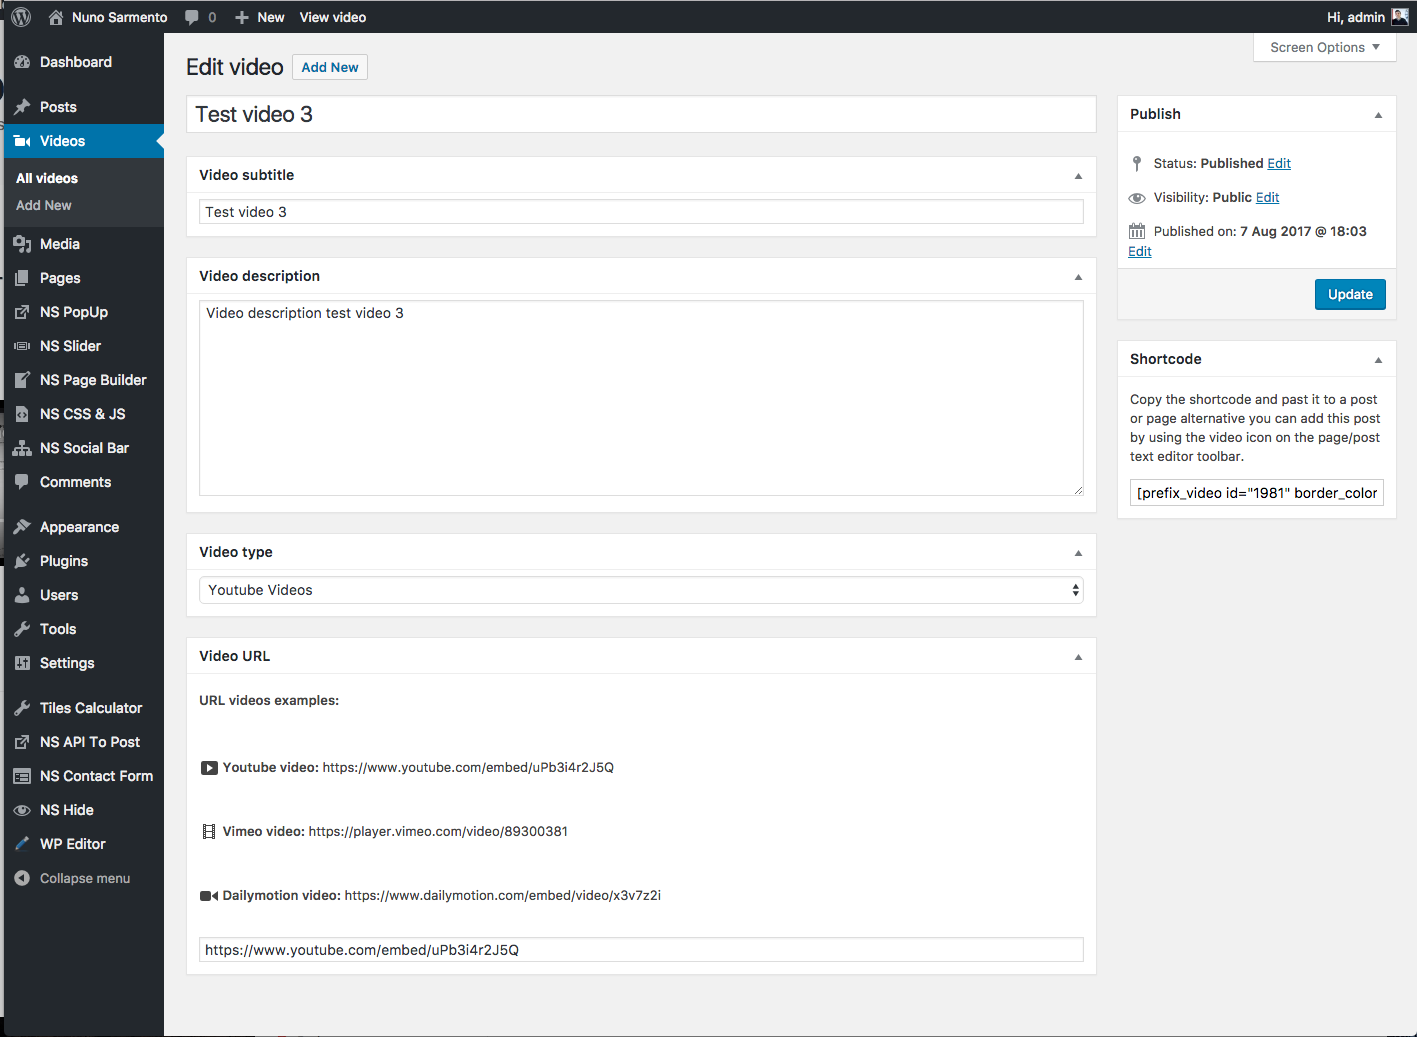Click the status key icon in Publish
1417x1037 pixels.
pyautogui.click(x=1137, y=163)
